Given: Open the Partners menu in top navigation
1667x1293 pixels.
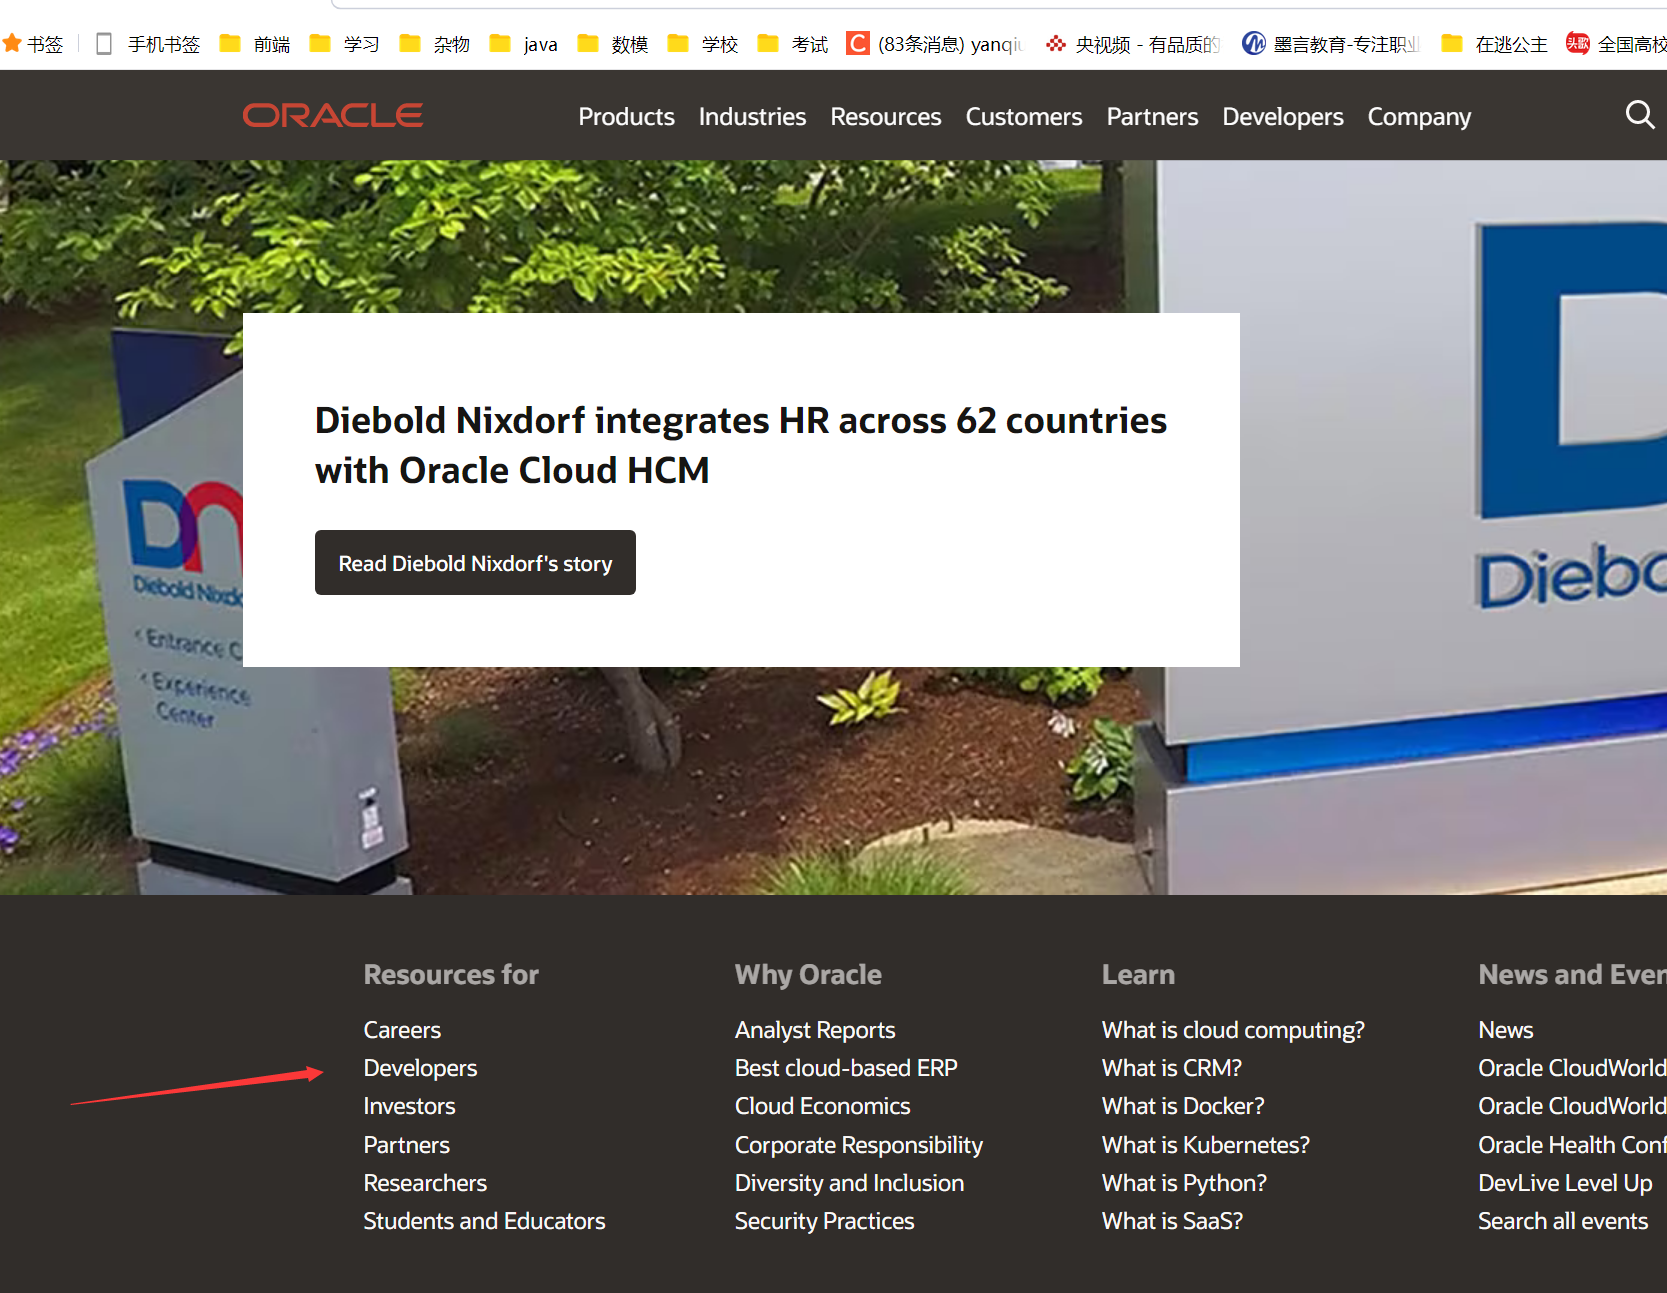Looking at the screenshot, I should pos(1152,117).
